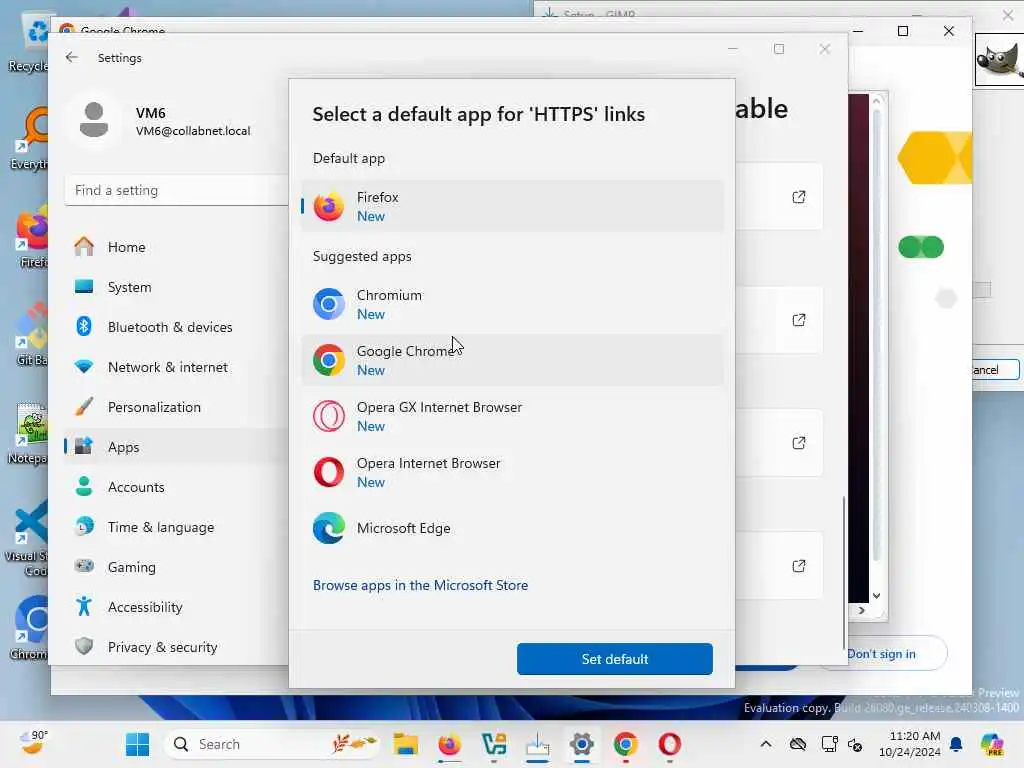
Task: Switch to Google Chrome in the taskbar
Action: pos(625,744)
